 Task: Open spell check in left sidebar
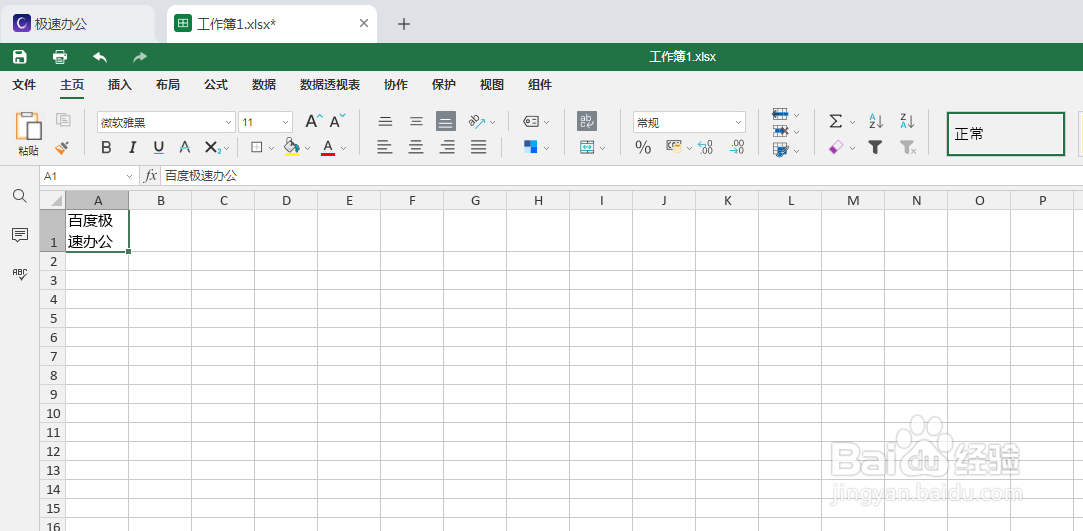click(x=20, y=273)
